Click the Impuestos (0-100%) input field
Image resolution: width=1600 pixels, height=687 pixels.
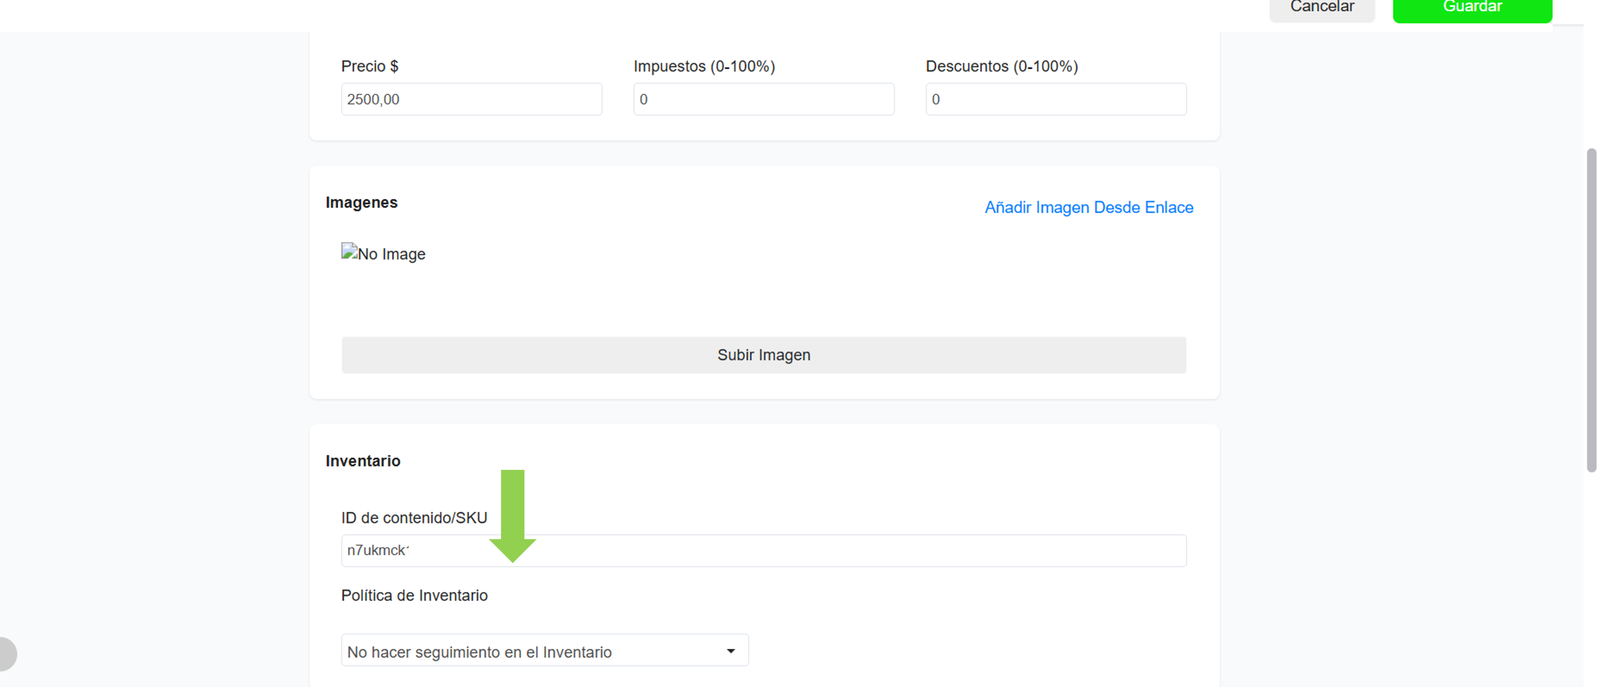coord(763,99)
